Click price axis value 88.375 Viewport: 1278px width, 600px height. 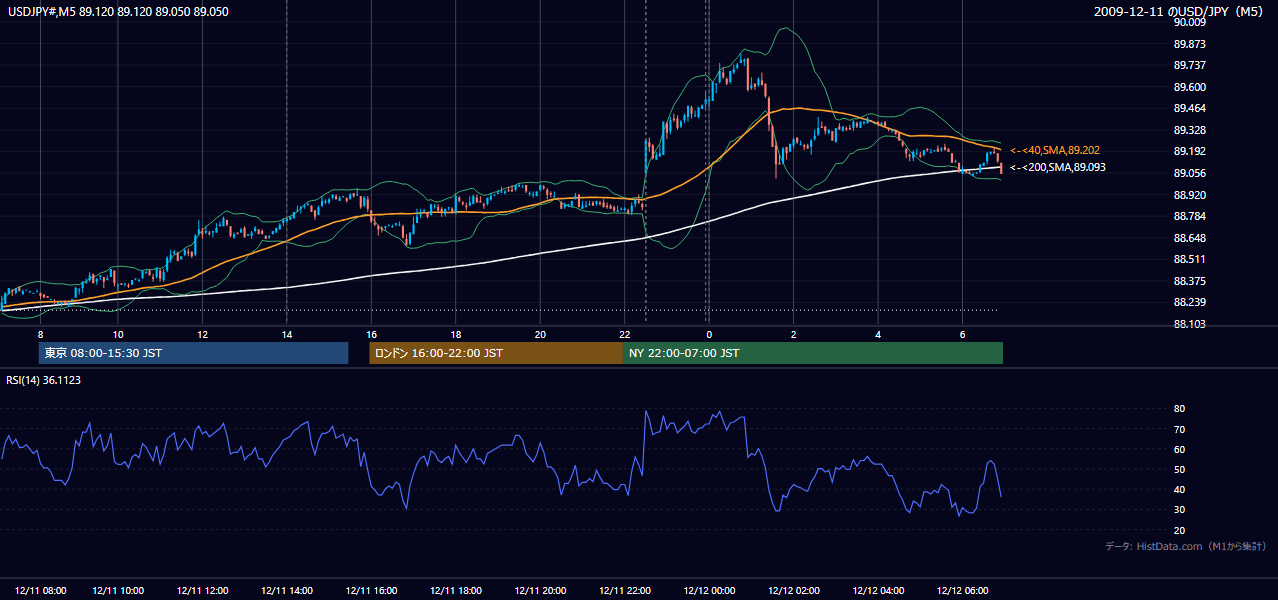pyautogui.click(x=1191, y=281)
